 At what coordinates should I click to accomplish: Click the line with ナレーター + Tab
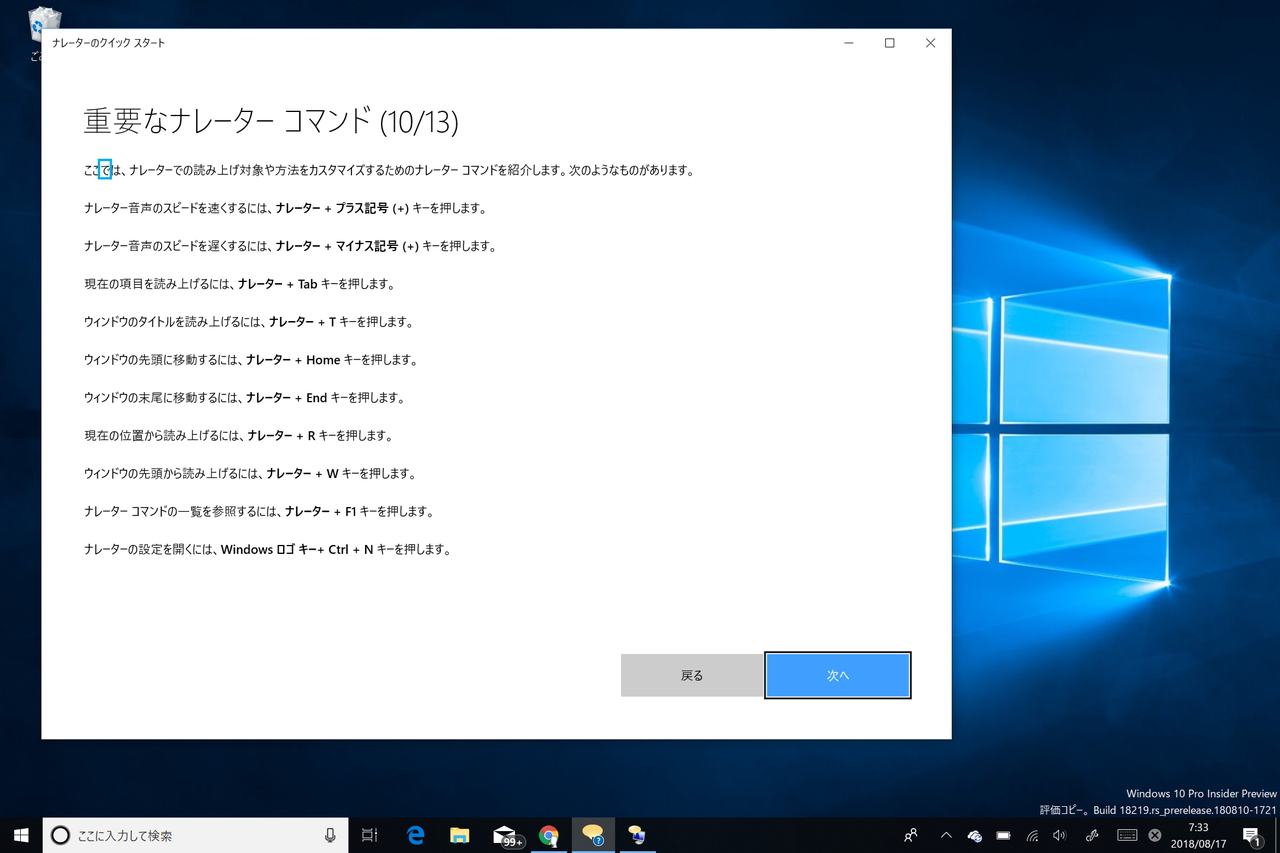tap(240, 284)
